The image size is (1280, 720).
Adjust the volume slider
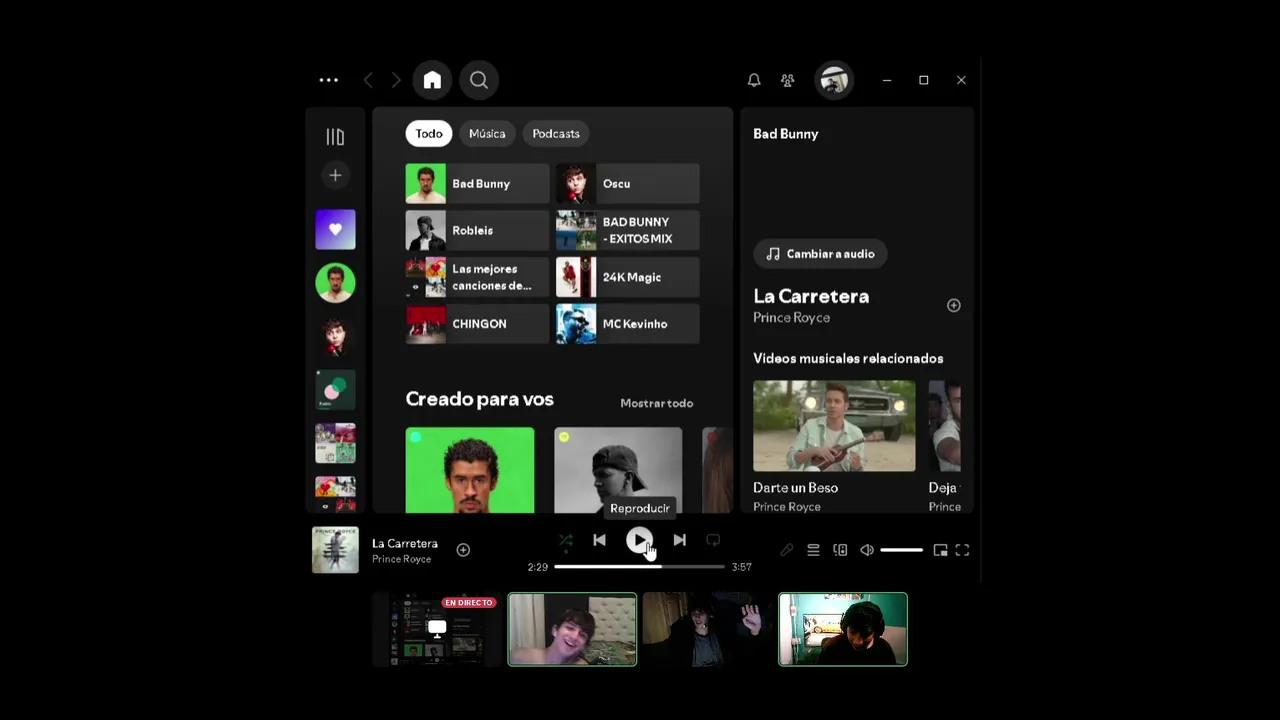coord(902,550)
